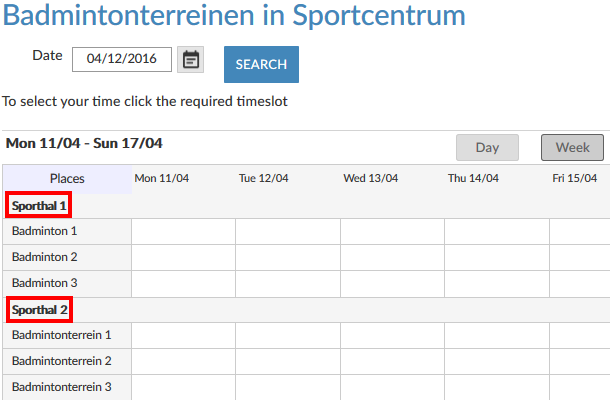
Task: Select Badminton 1 timeslot on Mon 11/04
Action: click(184, 231)
